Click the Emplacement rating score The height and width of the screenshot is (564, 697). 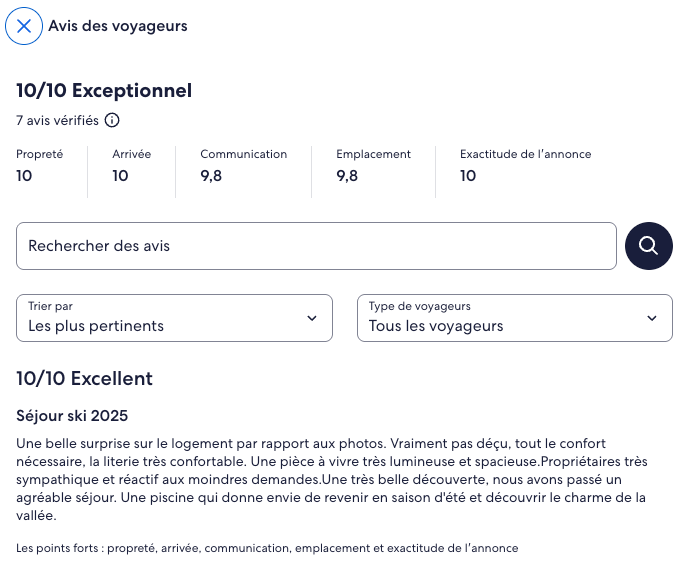click(347, 176)
